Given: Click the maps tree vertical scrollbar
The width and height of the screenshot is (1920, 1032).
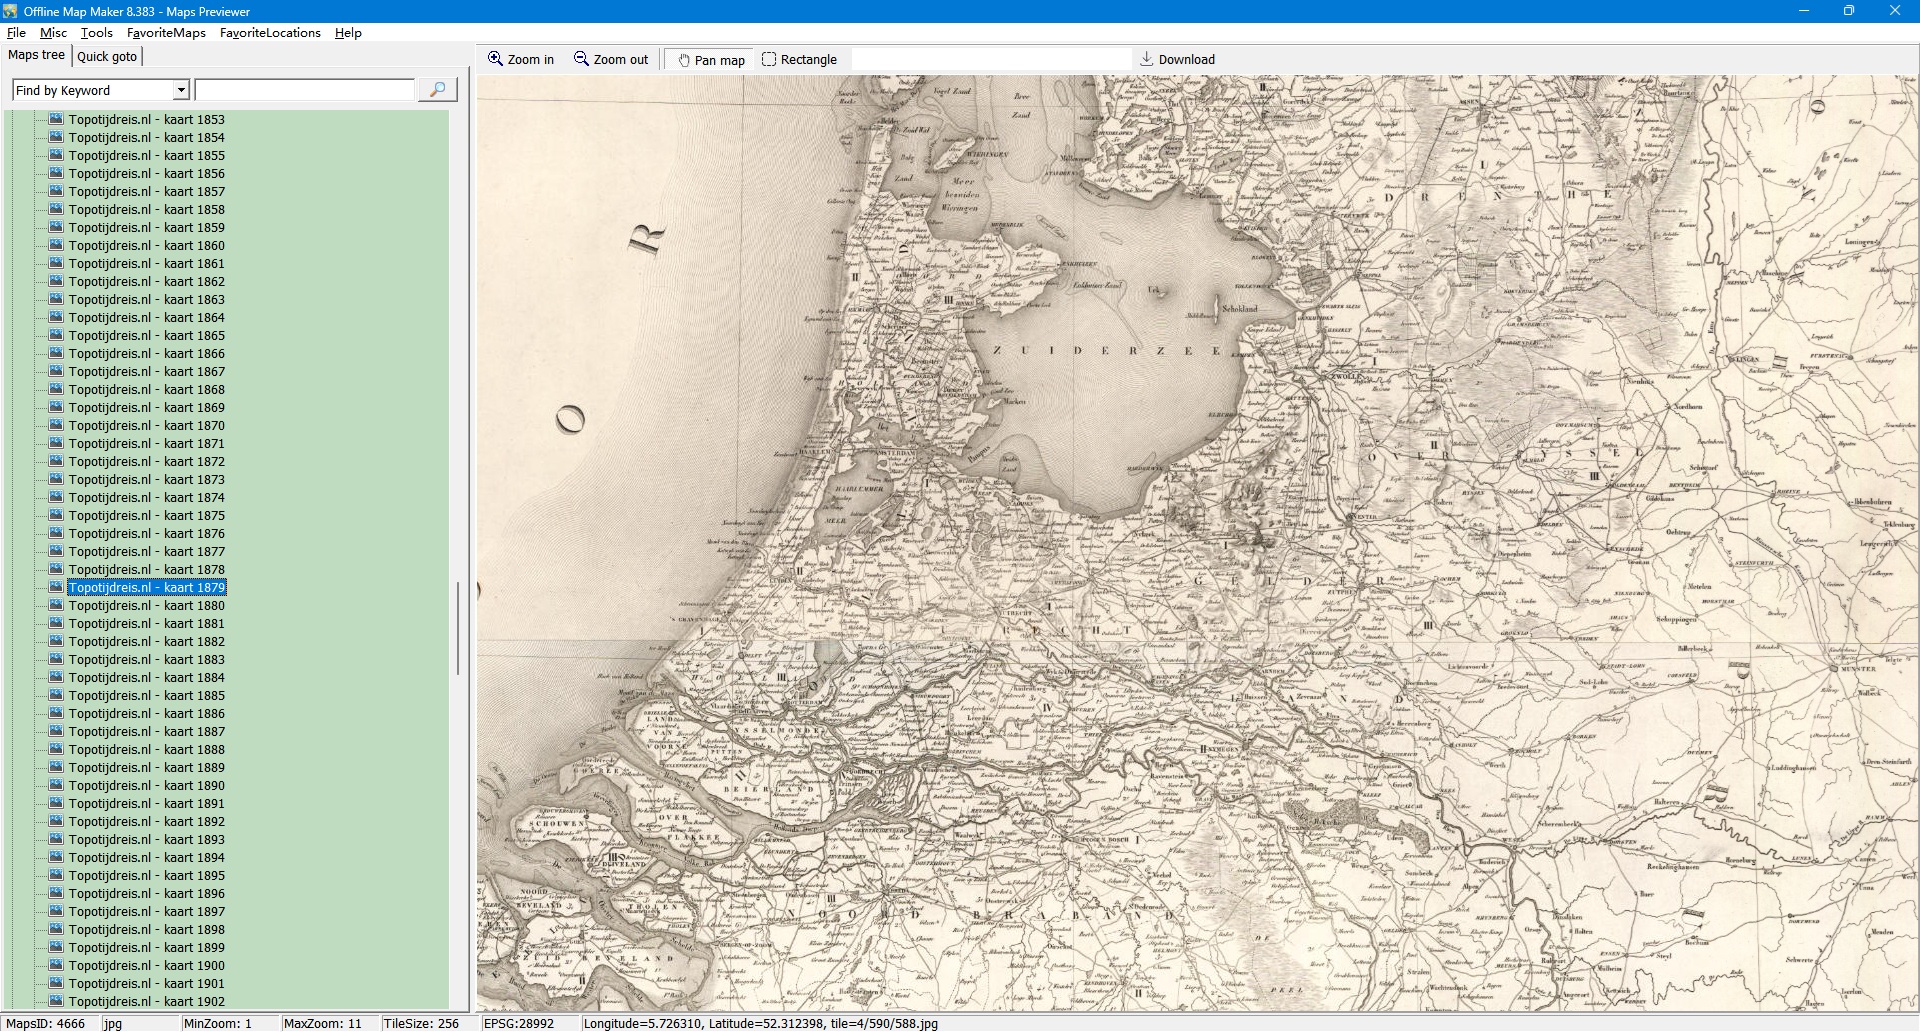Looking at the screenshot, I should (x=458, y=628).
